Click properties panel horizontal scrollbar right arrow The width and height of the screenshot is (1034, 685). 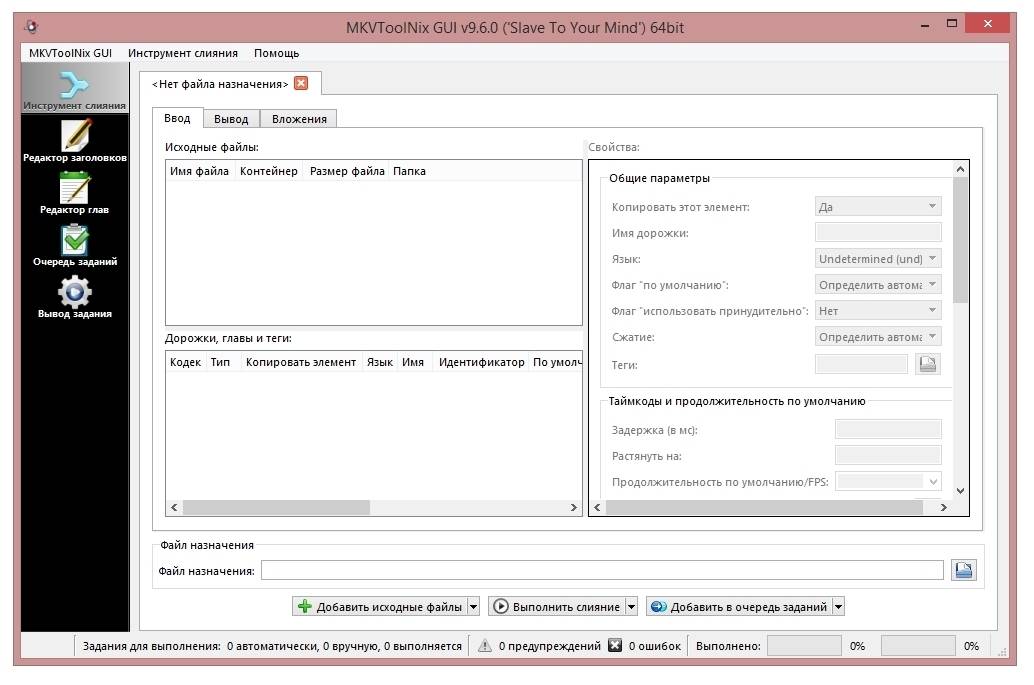pos(944,507)
